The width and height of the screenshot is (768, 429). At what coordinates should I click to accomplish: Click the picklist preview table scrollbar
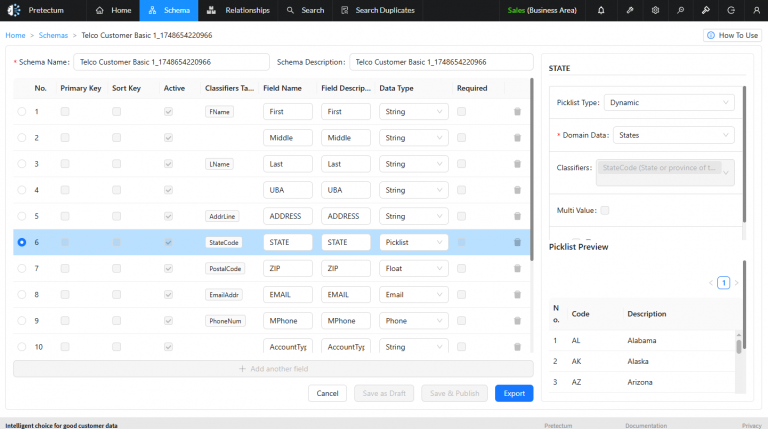[x=739, y=345]
